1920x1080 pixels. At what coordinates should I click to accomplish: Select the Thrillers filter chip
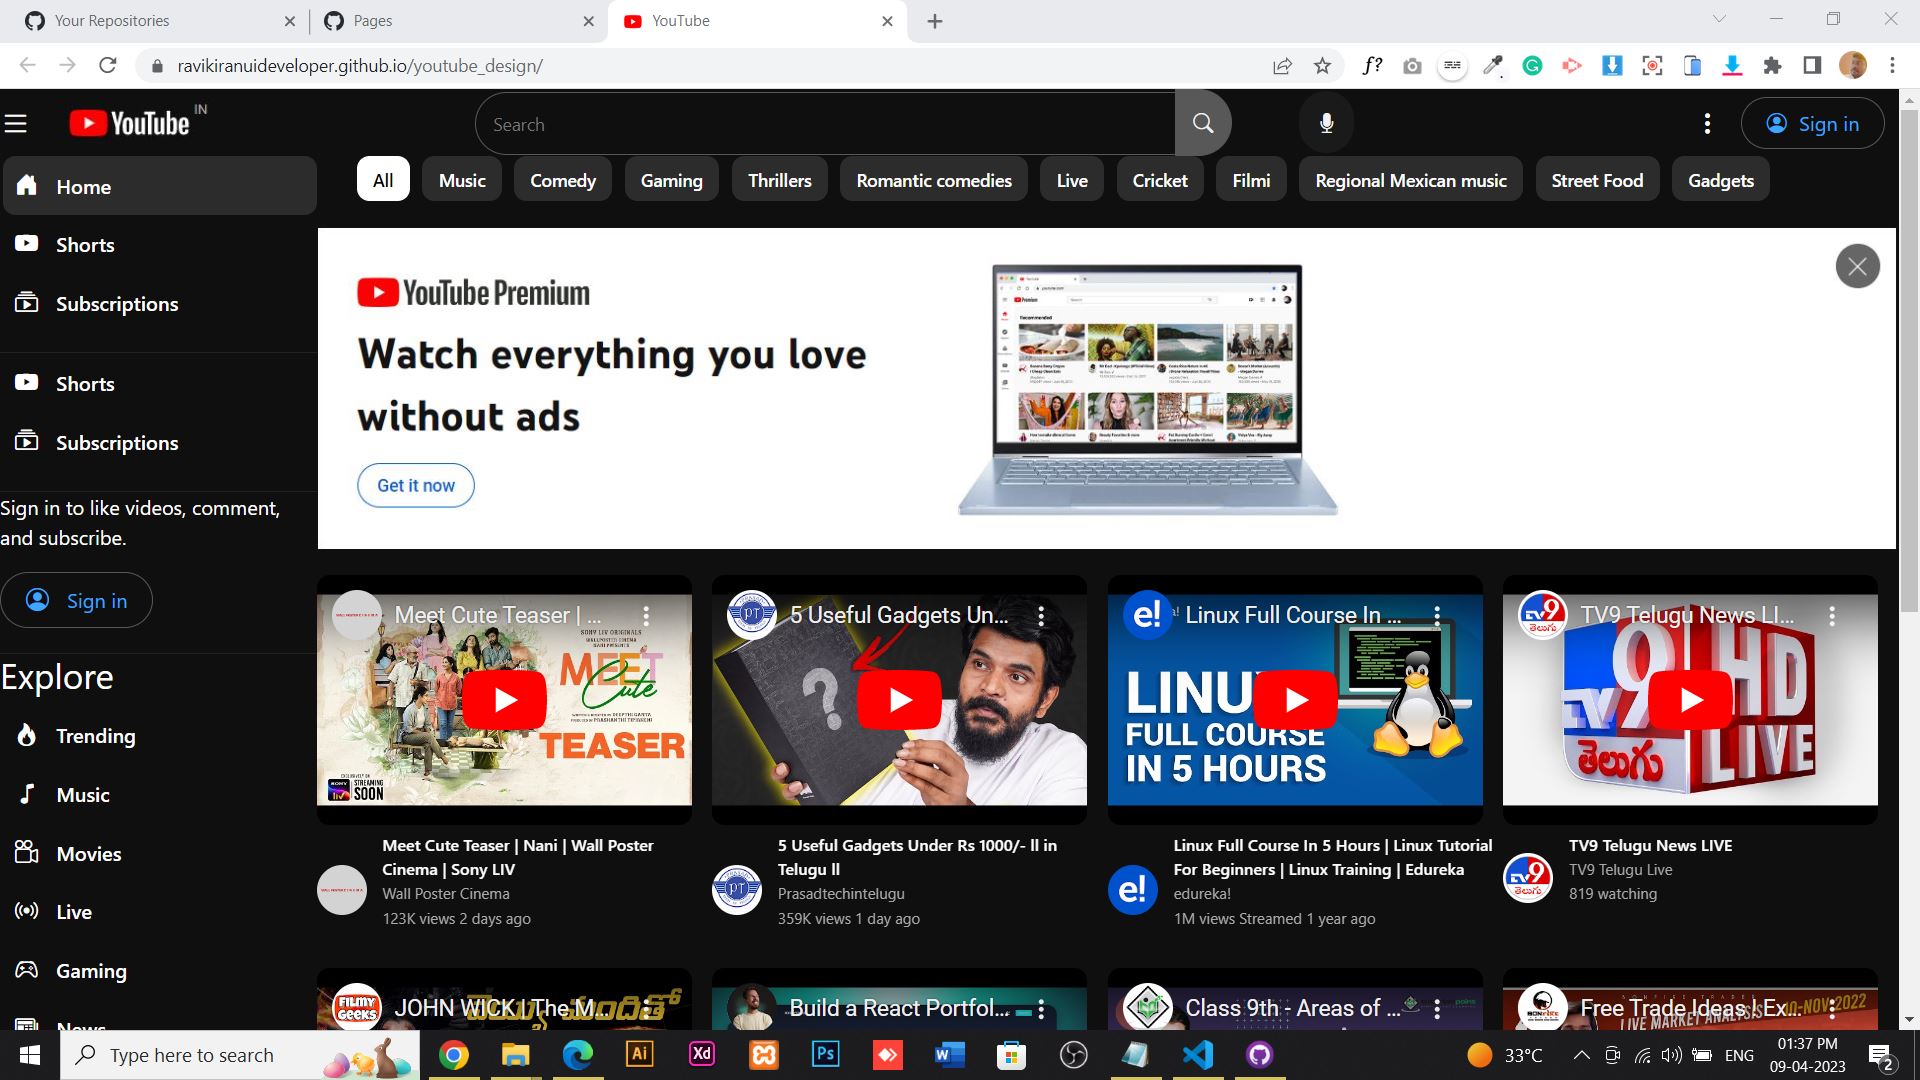(780, 180)
